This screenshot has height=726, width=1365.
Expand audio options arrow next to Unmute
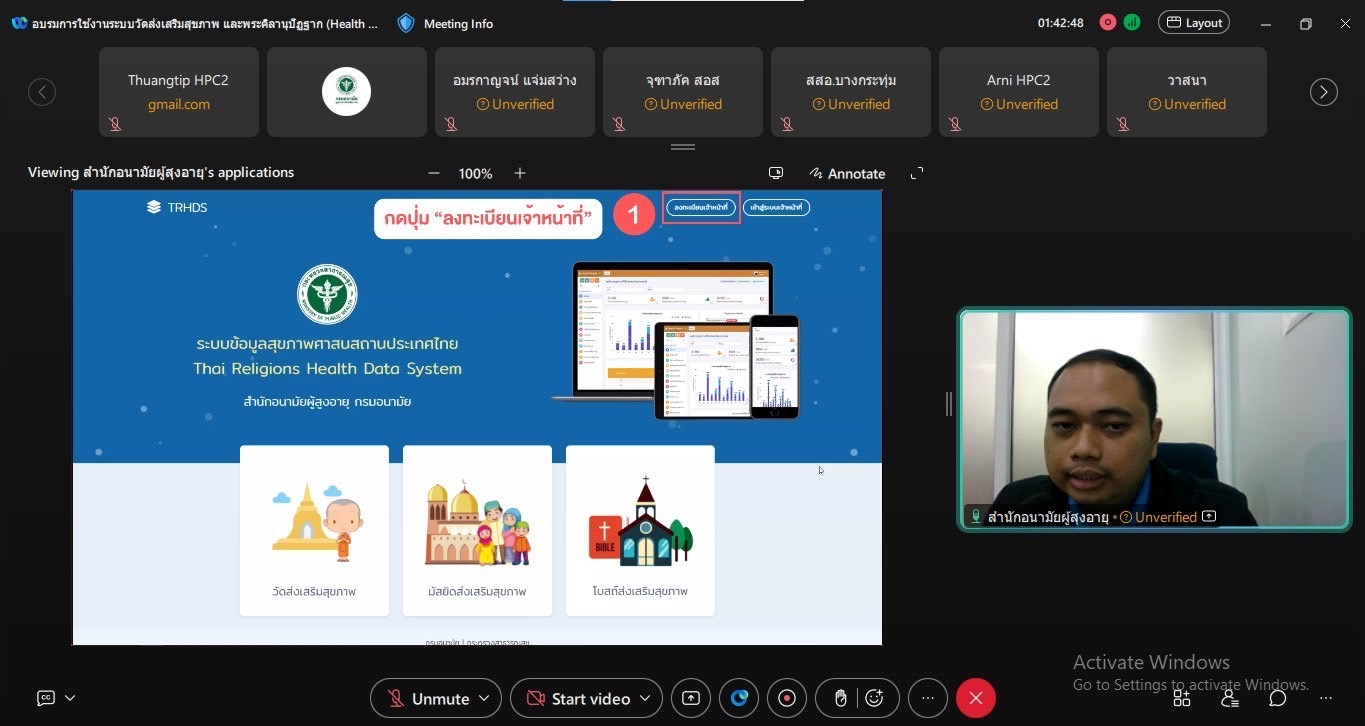point(485,698)
